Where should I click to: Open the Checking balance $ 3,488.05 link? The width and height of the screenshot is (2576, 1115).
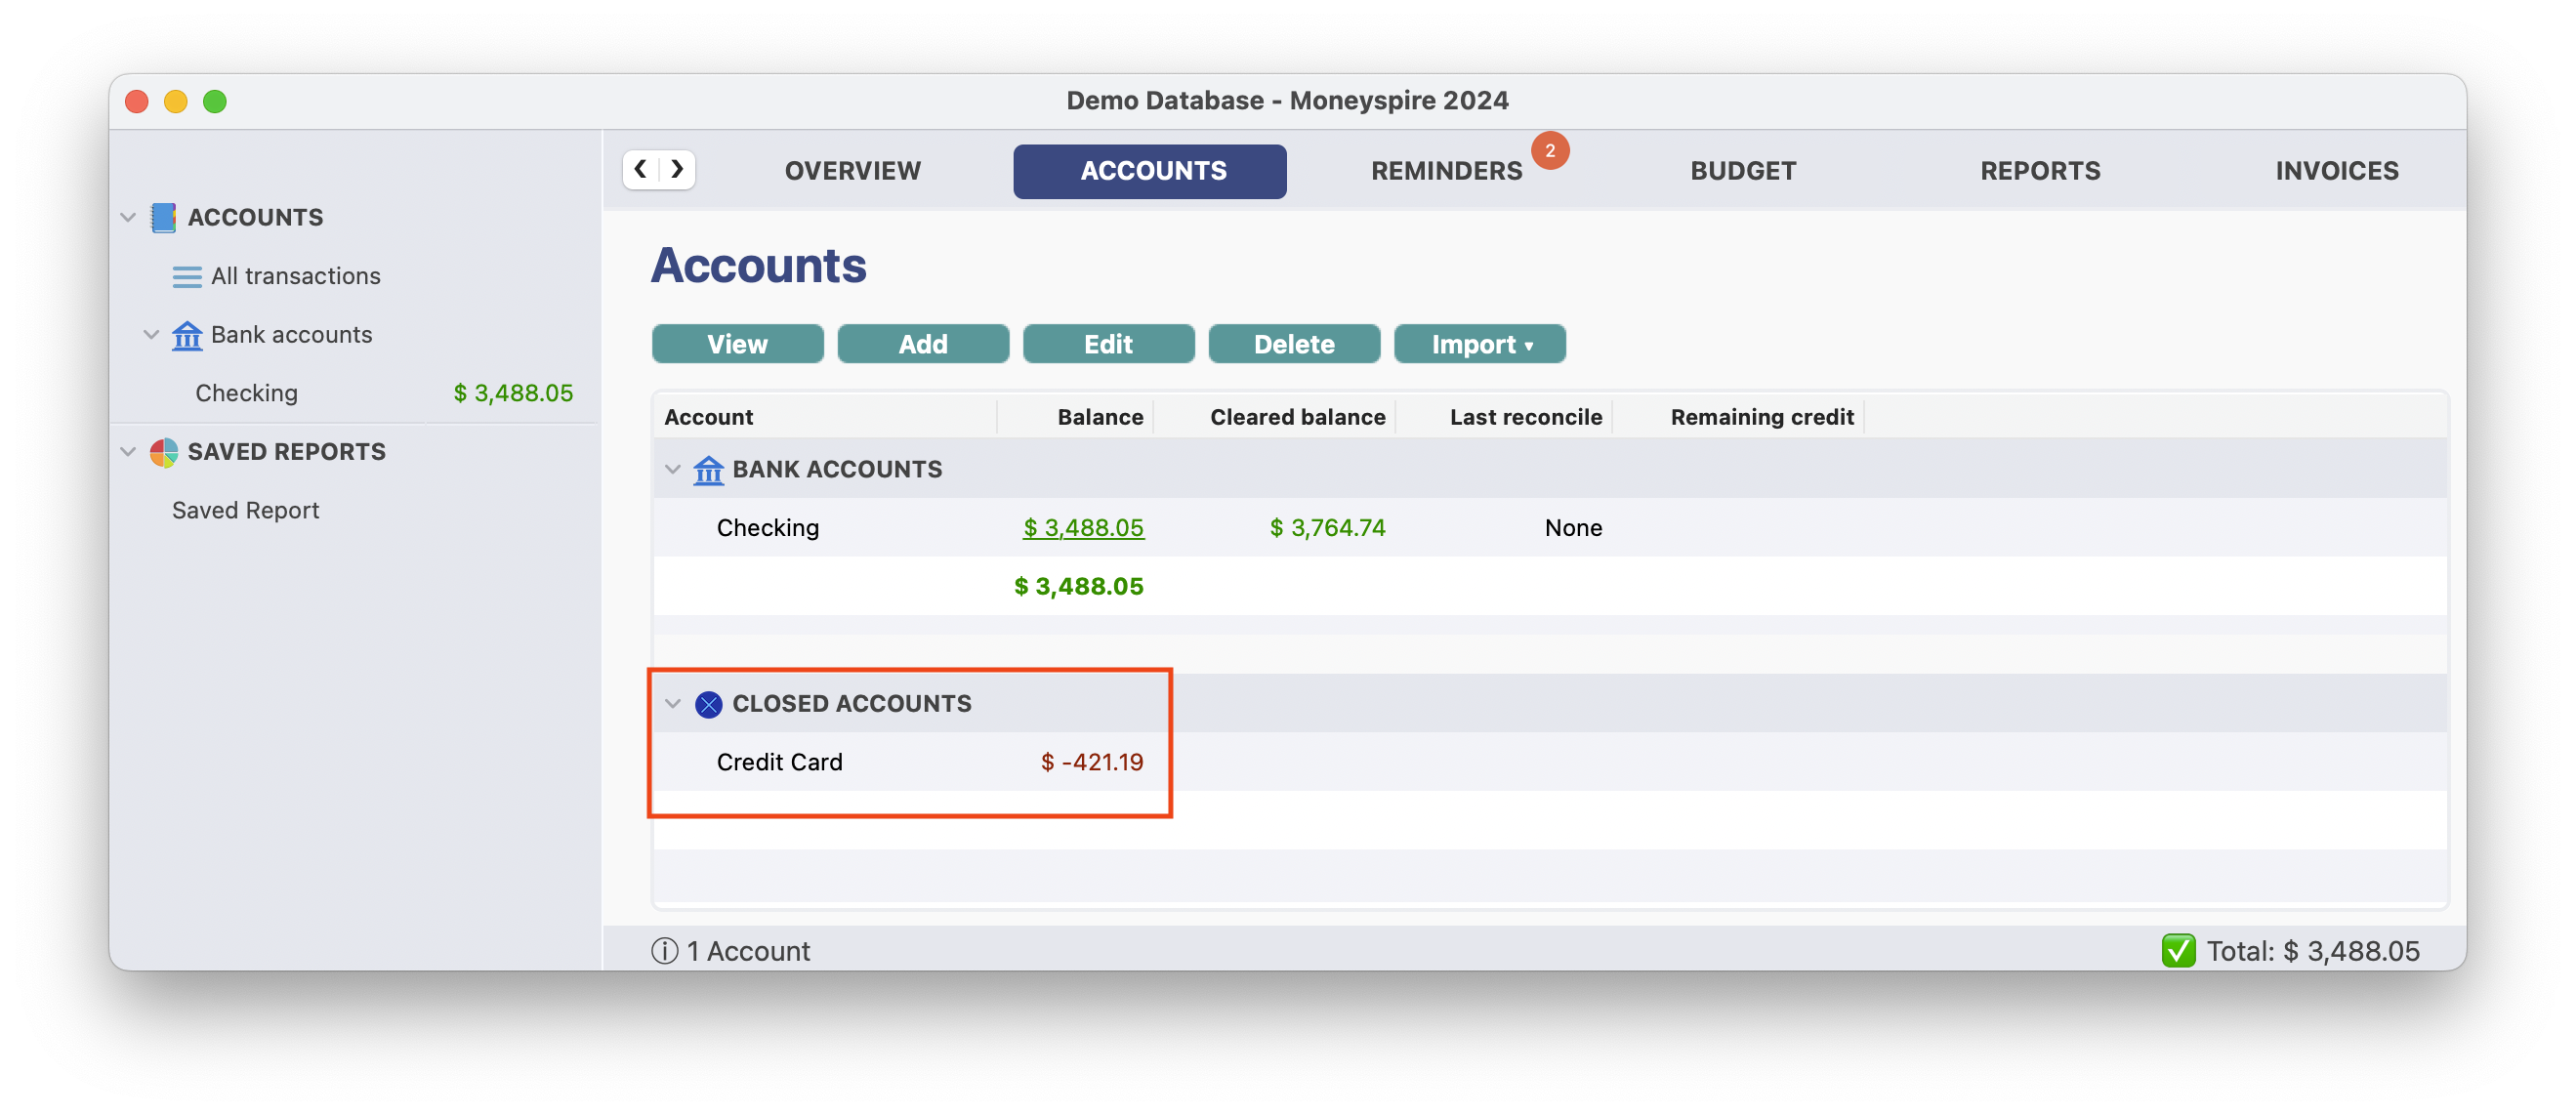coord(1083,528)
